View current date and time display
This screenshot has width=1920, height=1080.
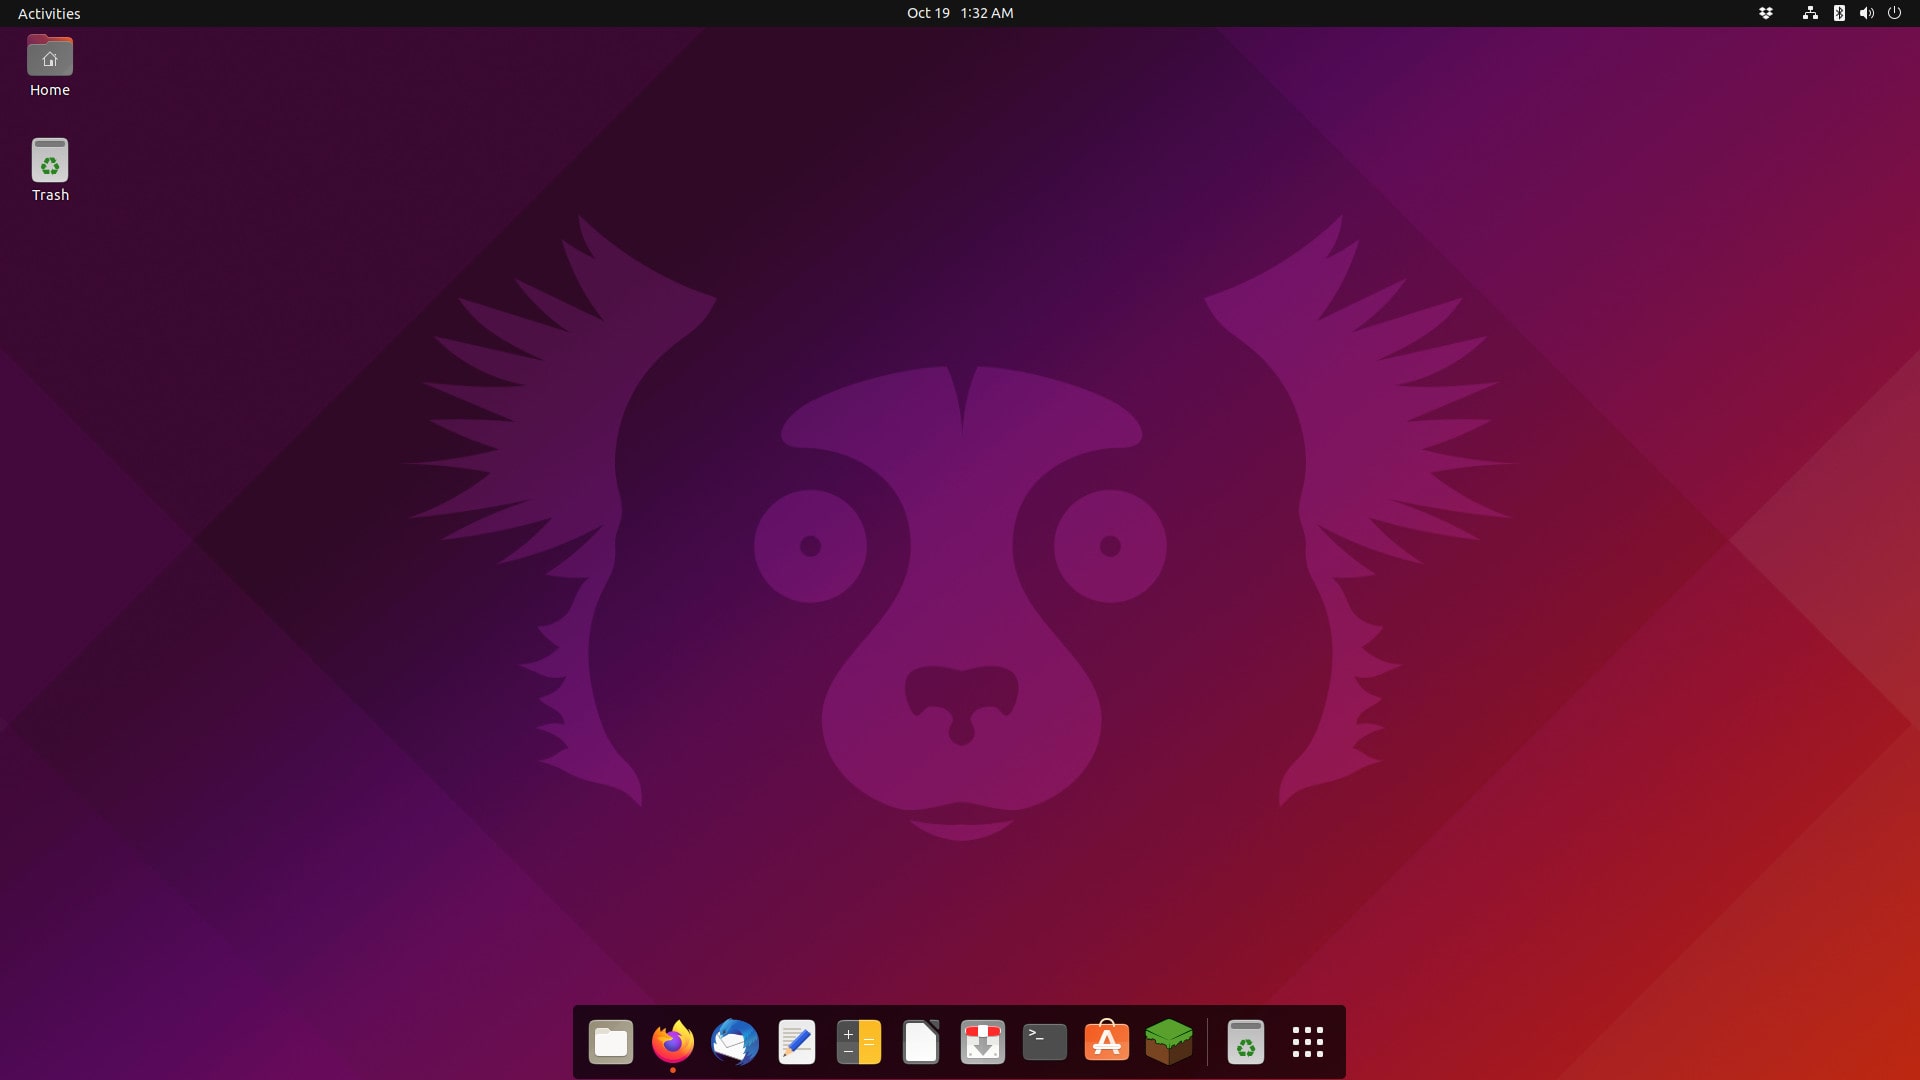point(959,12)
